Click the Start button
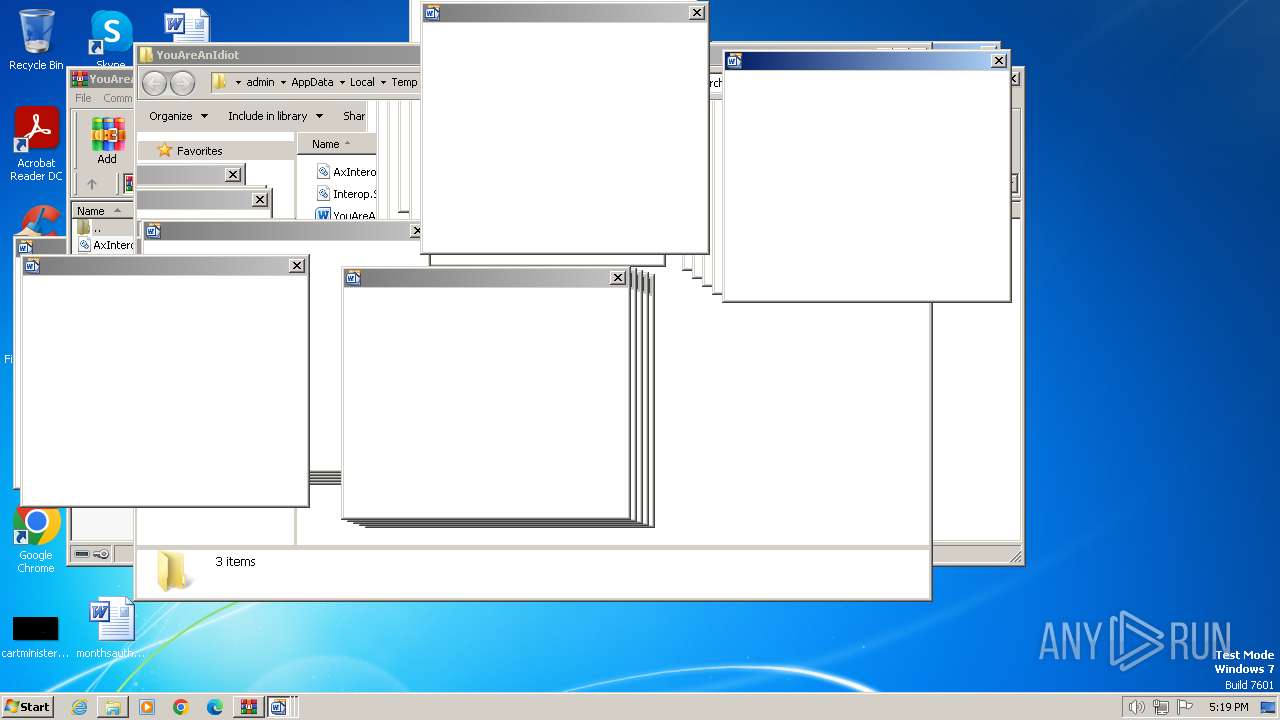Image resolution: width=1280 pixels, height=720 pixels. tap(27, 707)
